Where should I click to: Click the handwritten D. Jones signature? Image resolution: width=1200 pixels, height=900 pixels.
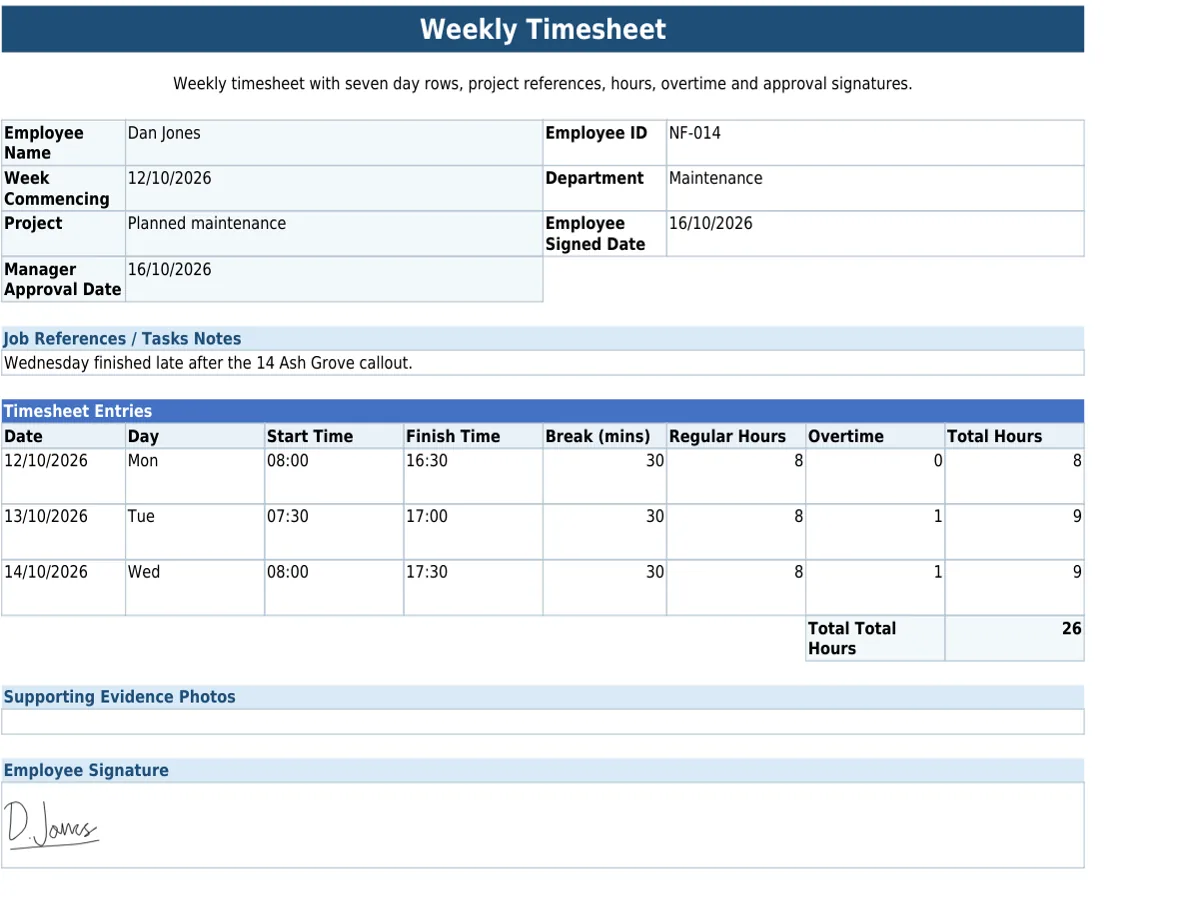click(52, 825)
